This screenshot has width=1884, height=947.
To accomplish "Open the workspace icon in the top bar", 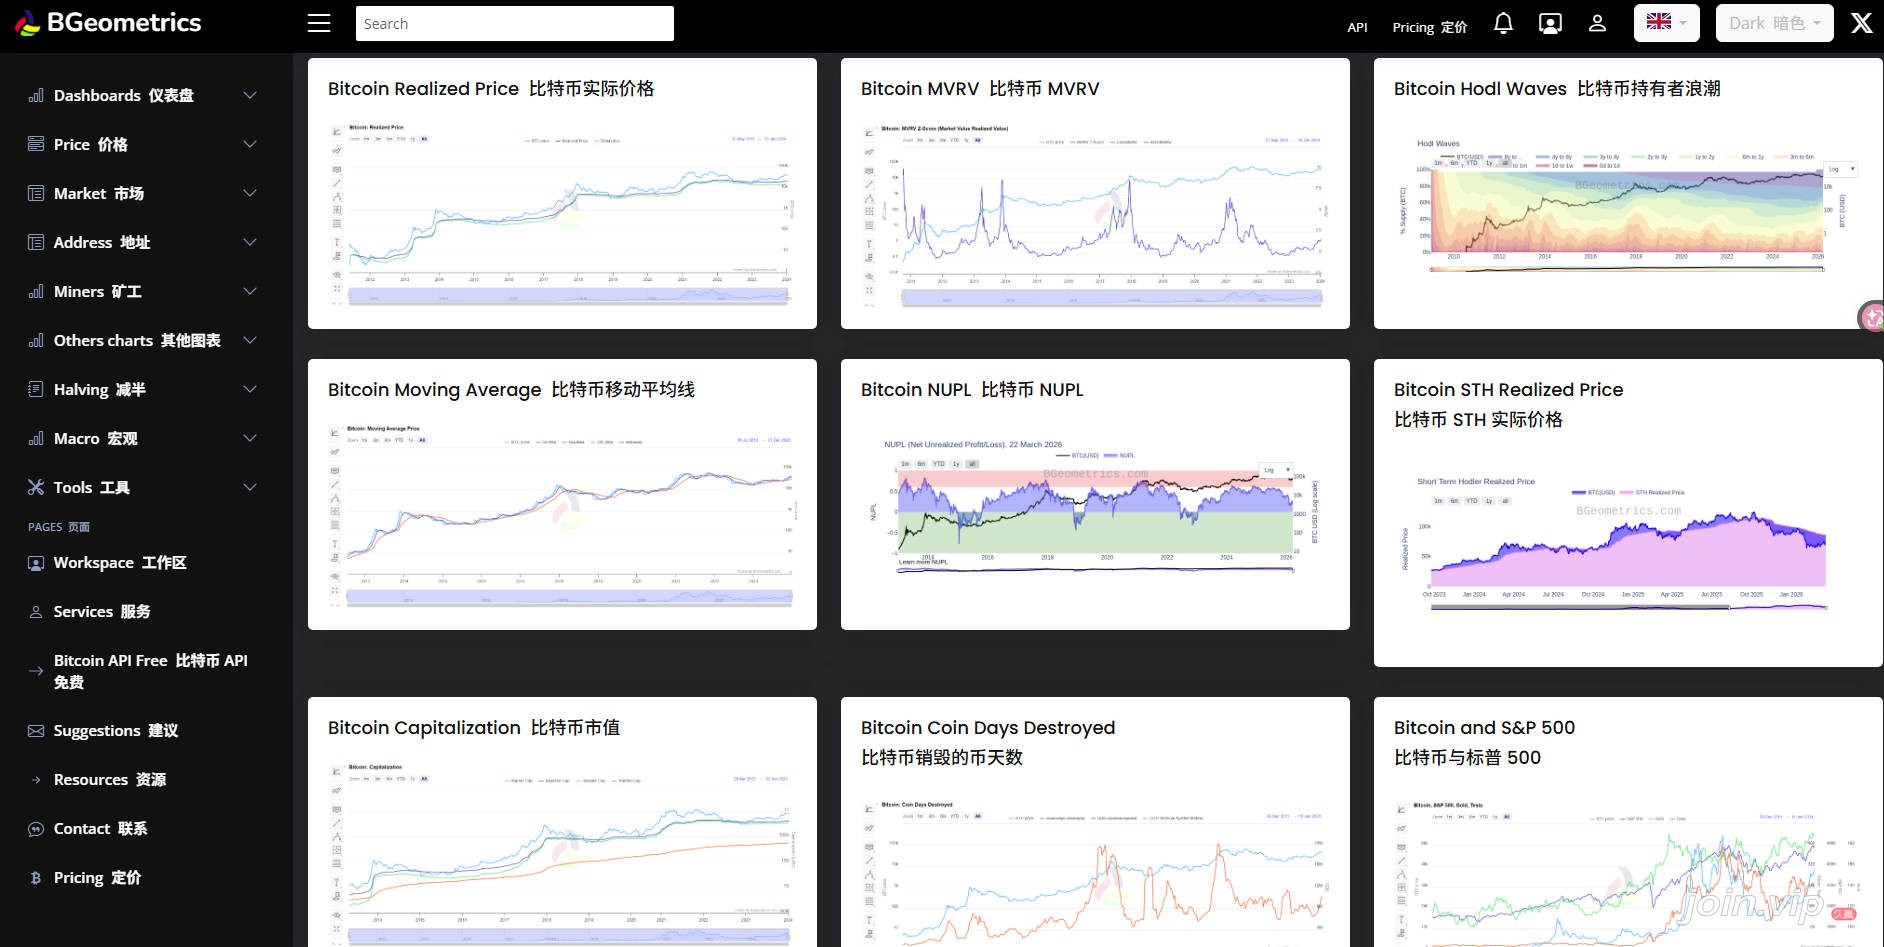I will point(1550,23).
